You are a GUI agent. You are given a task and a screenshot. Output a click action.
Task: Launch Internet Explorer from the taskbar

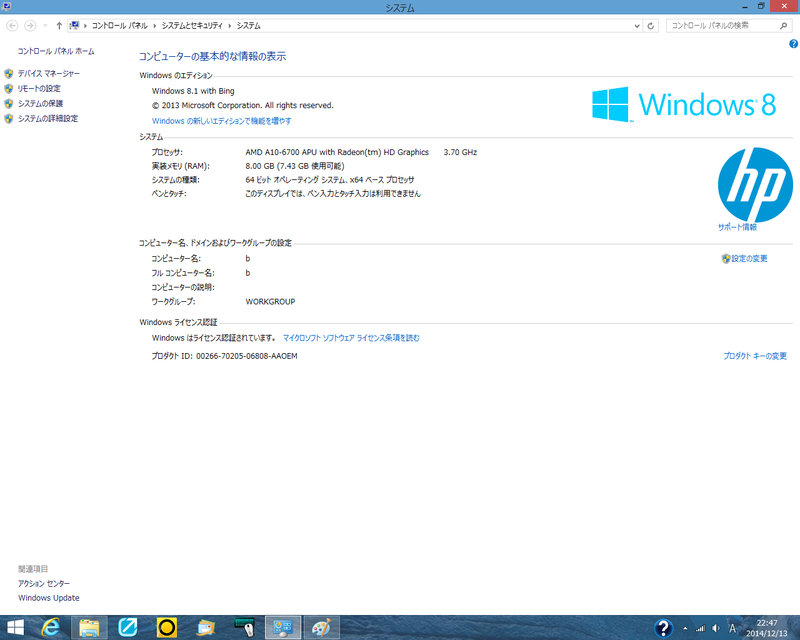[51, 627]
